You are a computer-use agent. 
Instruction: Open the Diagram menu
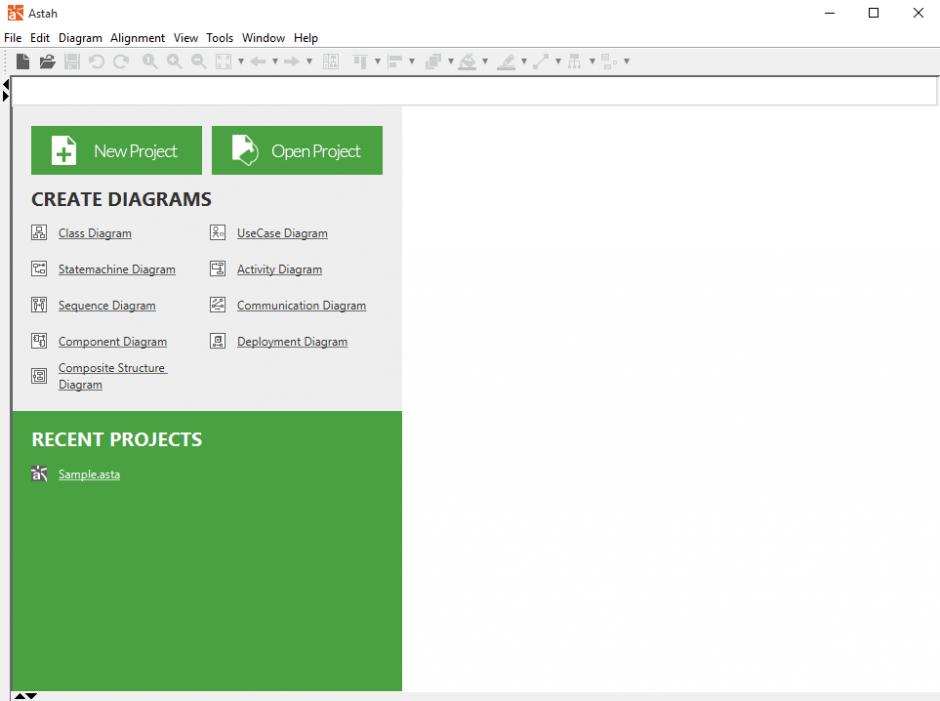point(80,38)
